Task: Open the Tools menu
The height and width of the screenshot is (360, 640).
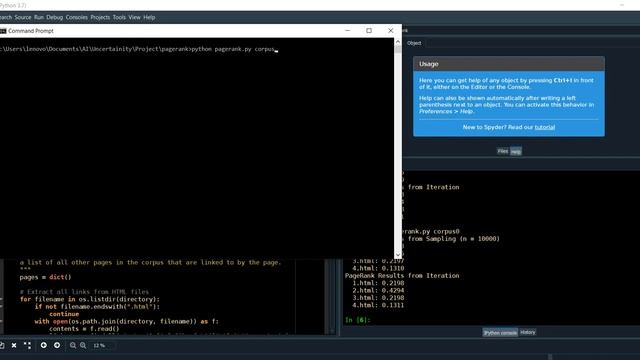Action: click(119, 18)
